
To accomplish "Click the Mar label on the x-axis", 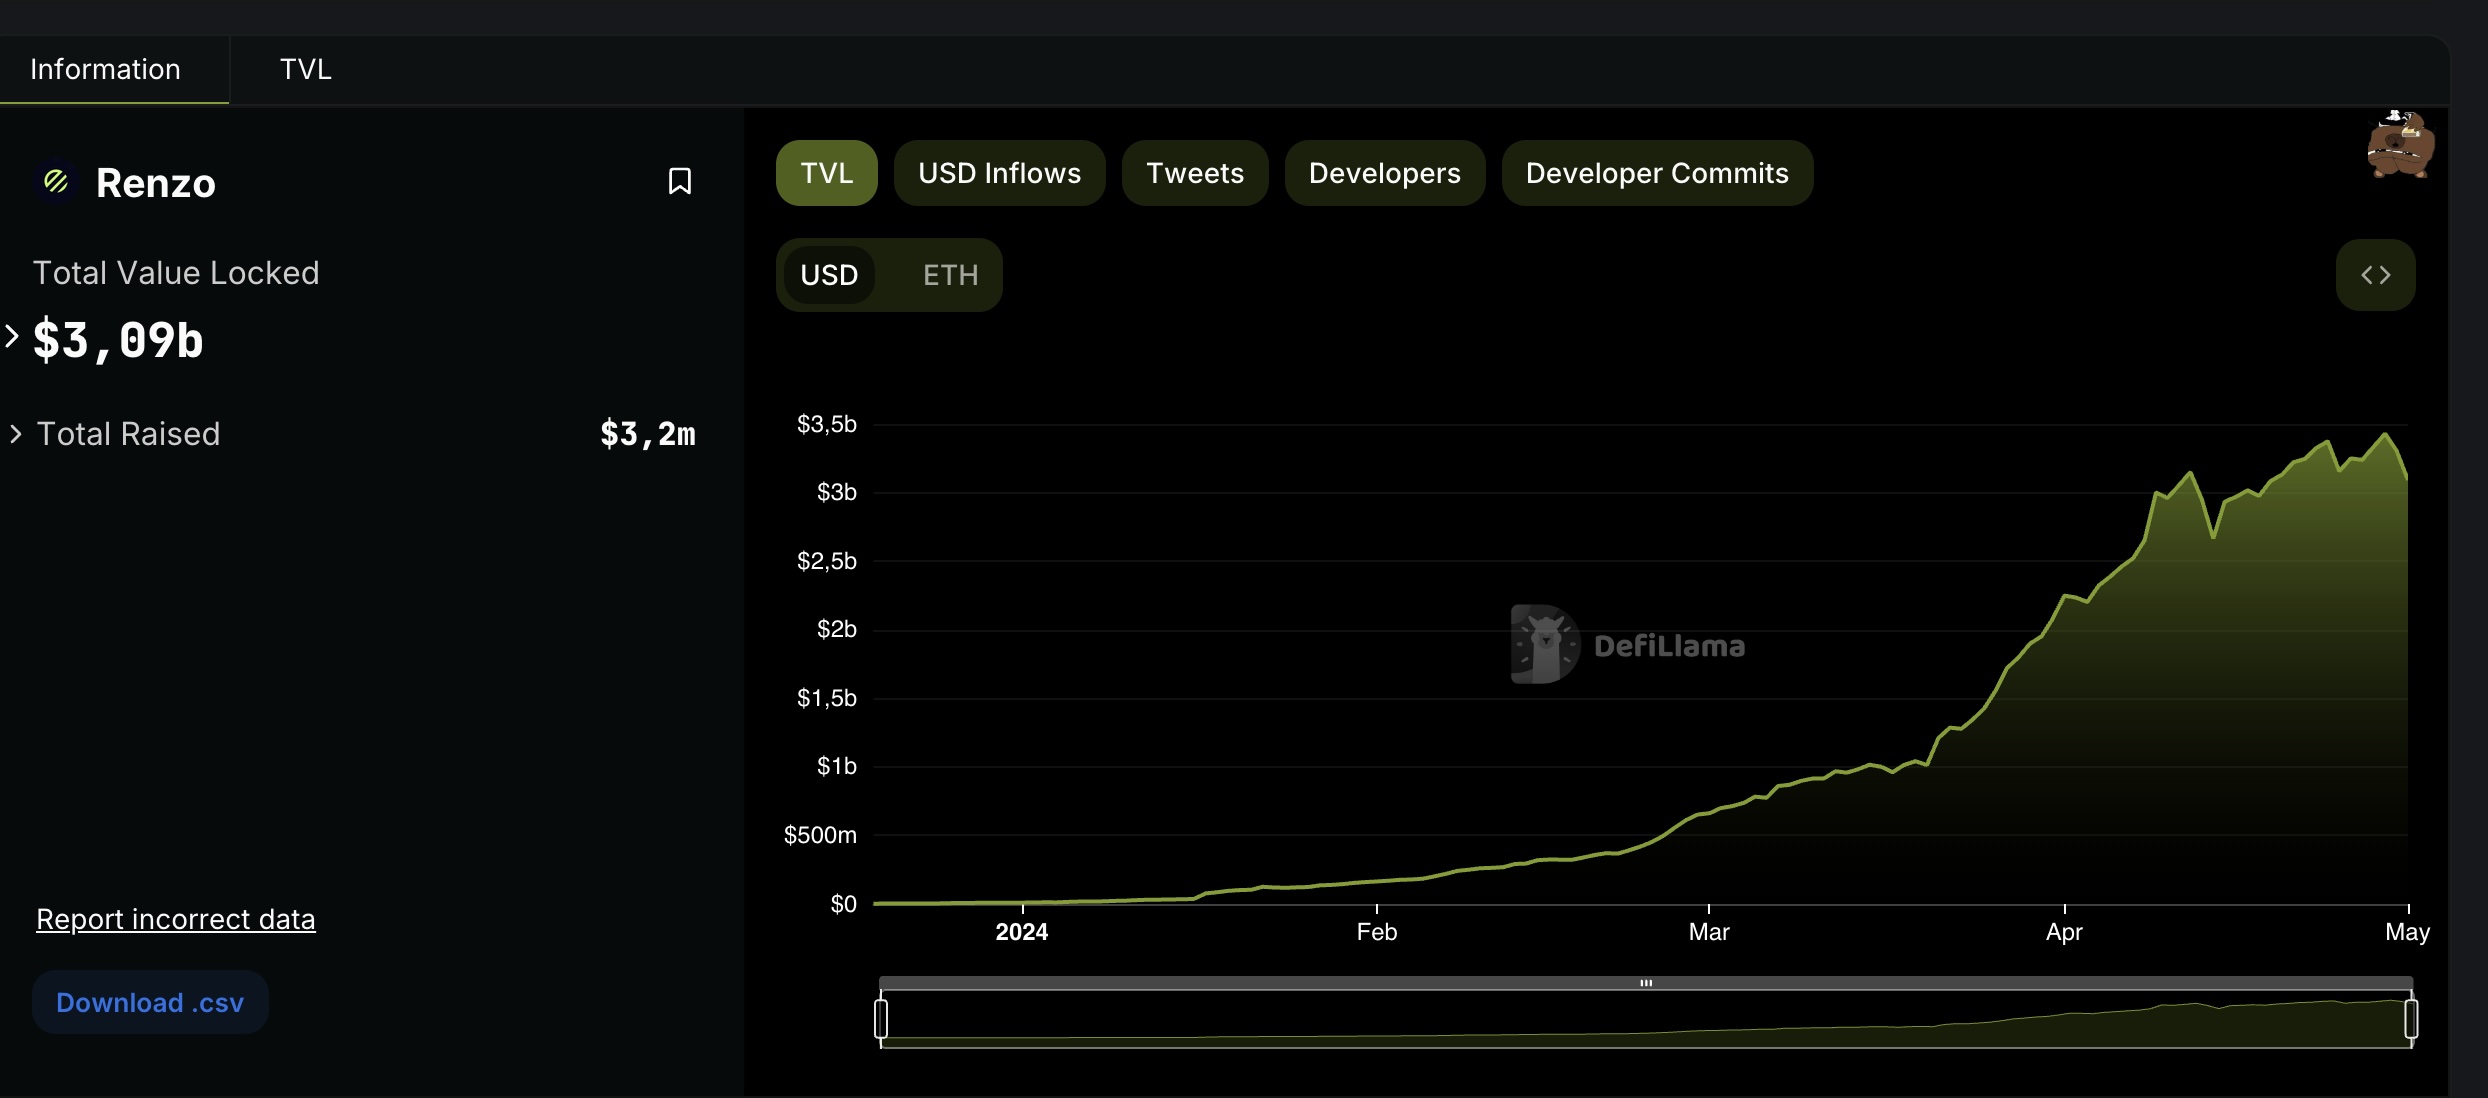I will [1709, 932].
